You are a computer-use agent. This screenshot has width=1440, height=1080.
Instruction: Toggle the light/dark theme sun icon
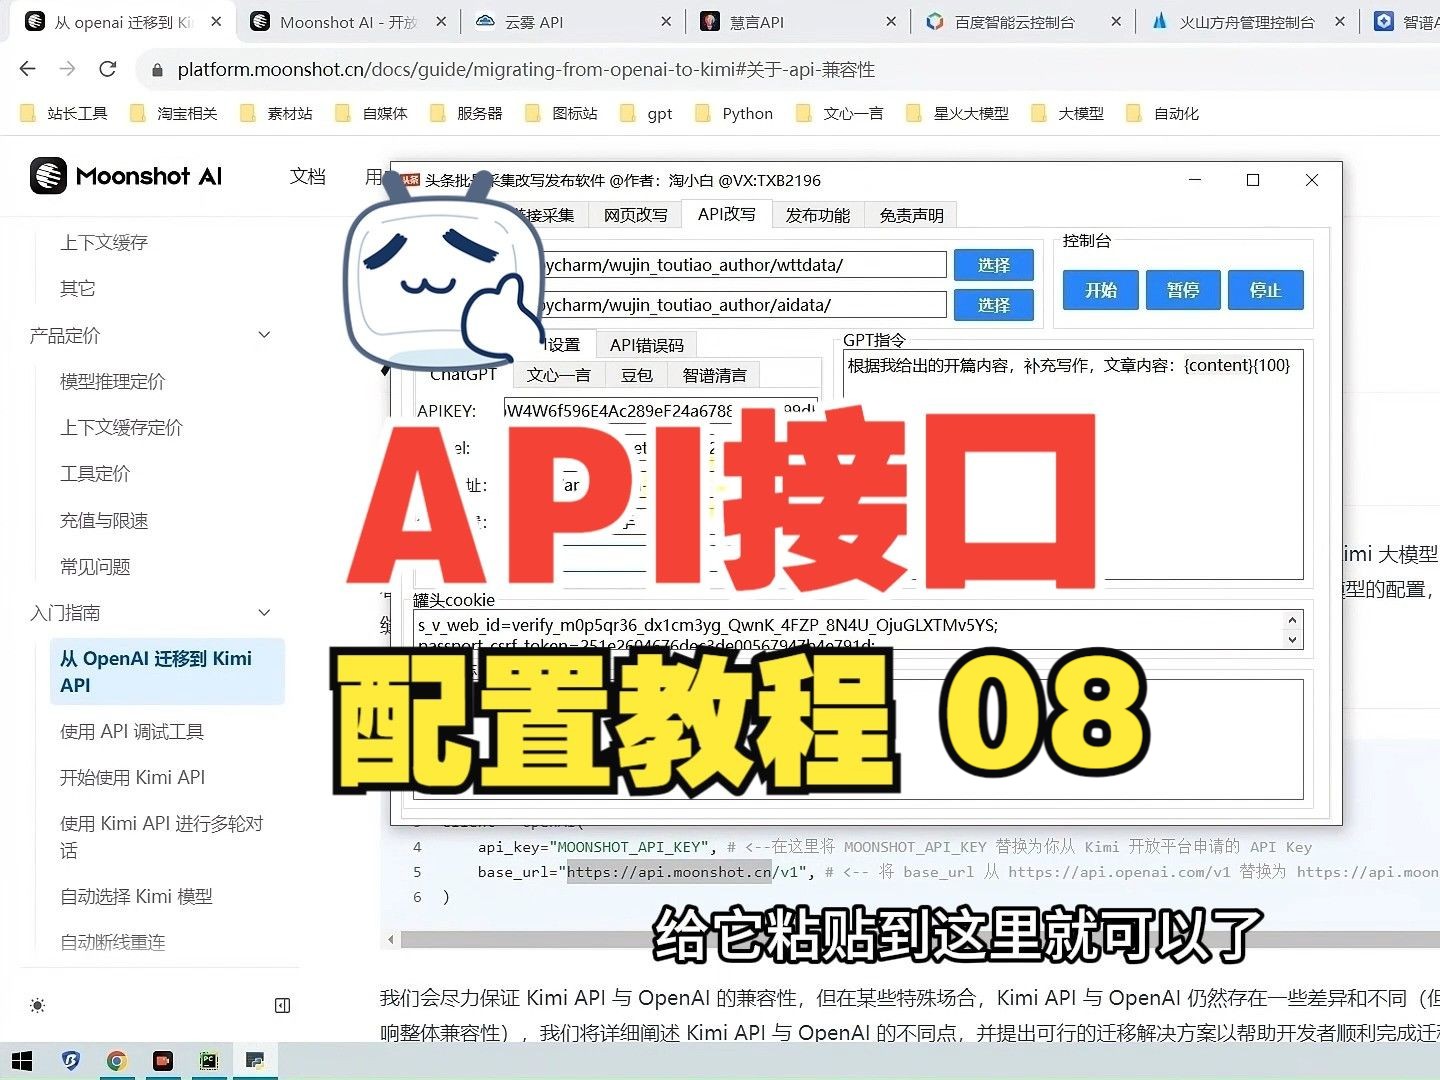pos(38,1005)
